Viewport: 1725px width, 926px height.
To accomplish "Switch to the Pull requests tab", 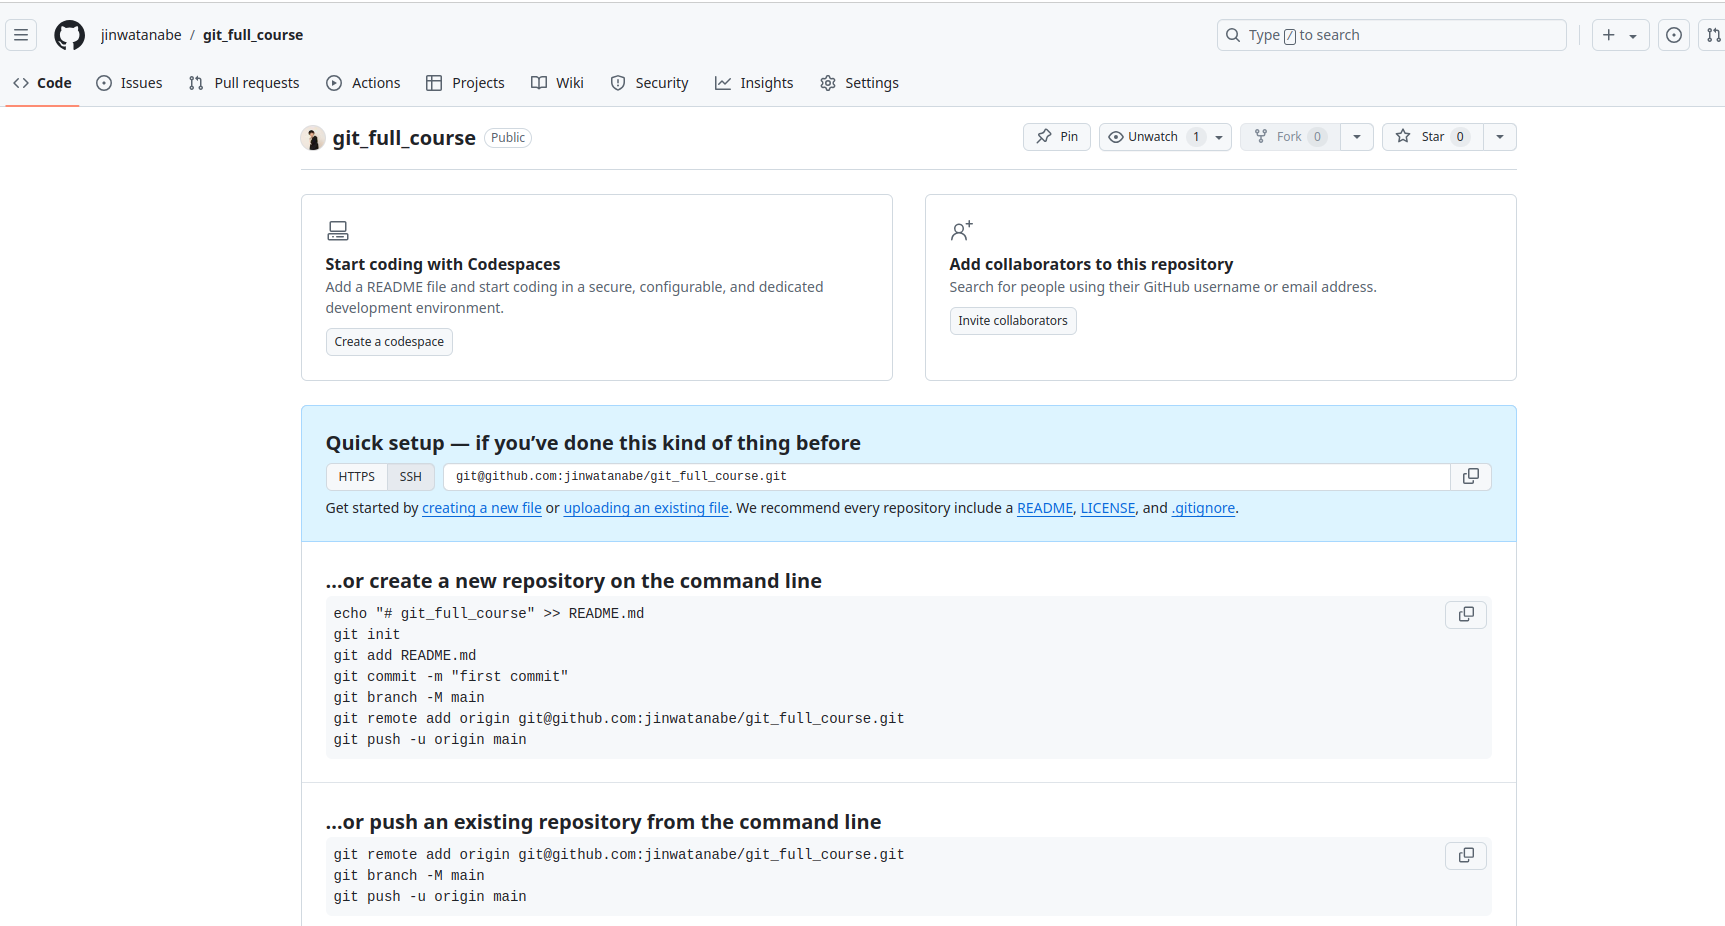I will (x=244, y=83).
